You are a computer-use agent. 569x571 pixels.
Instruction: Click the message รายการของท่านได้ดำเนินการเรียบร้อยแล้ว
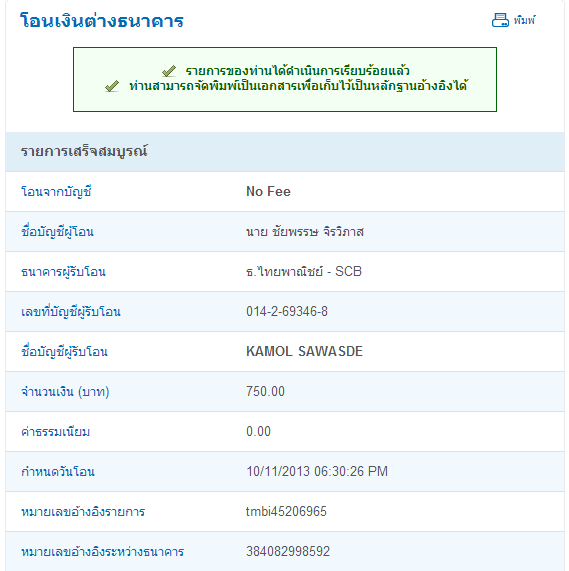click(x=297, y=70)
